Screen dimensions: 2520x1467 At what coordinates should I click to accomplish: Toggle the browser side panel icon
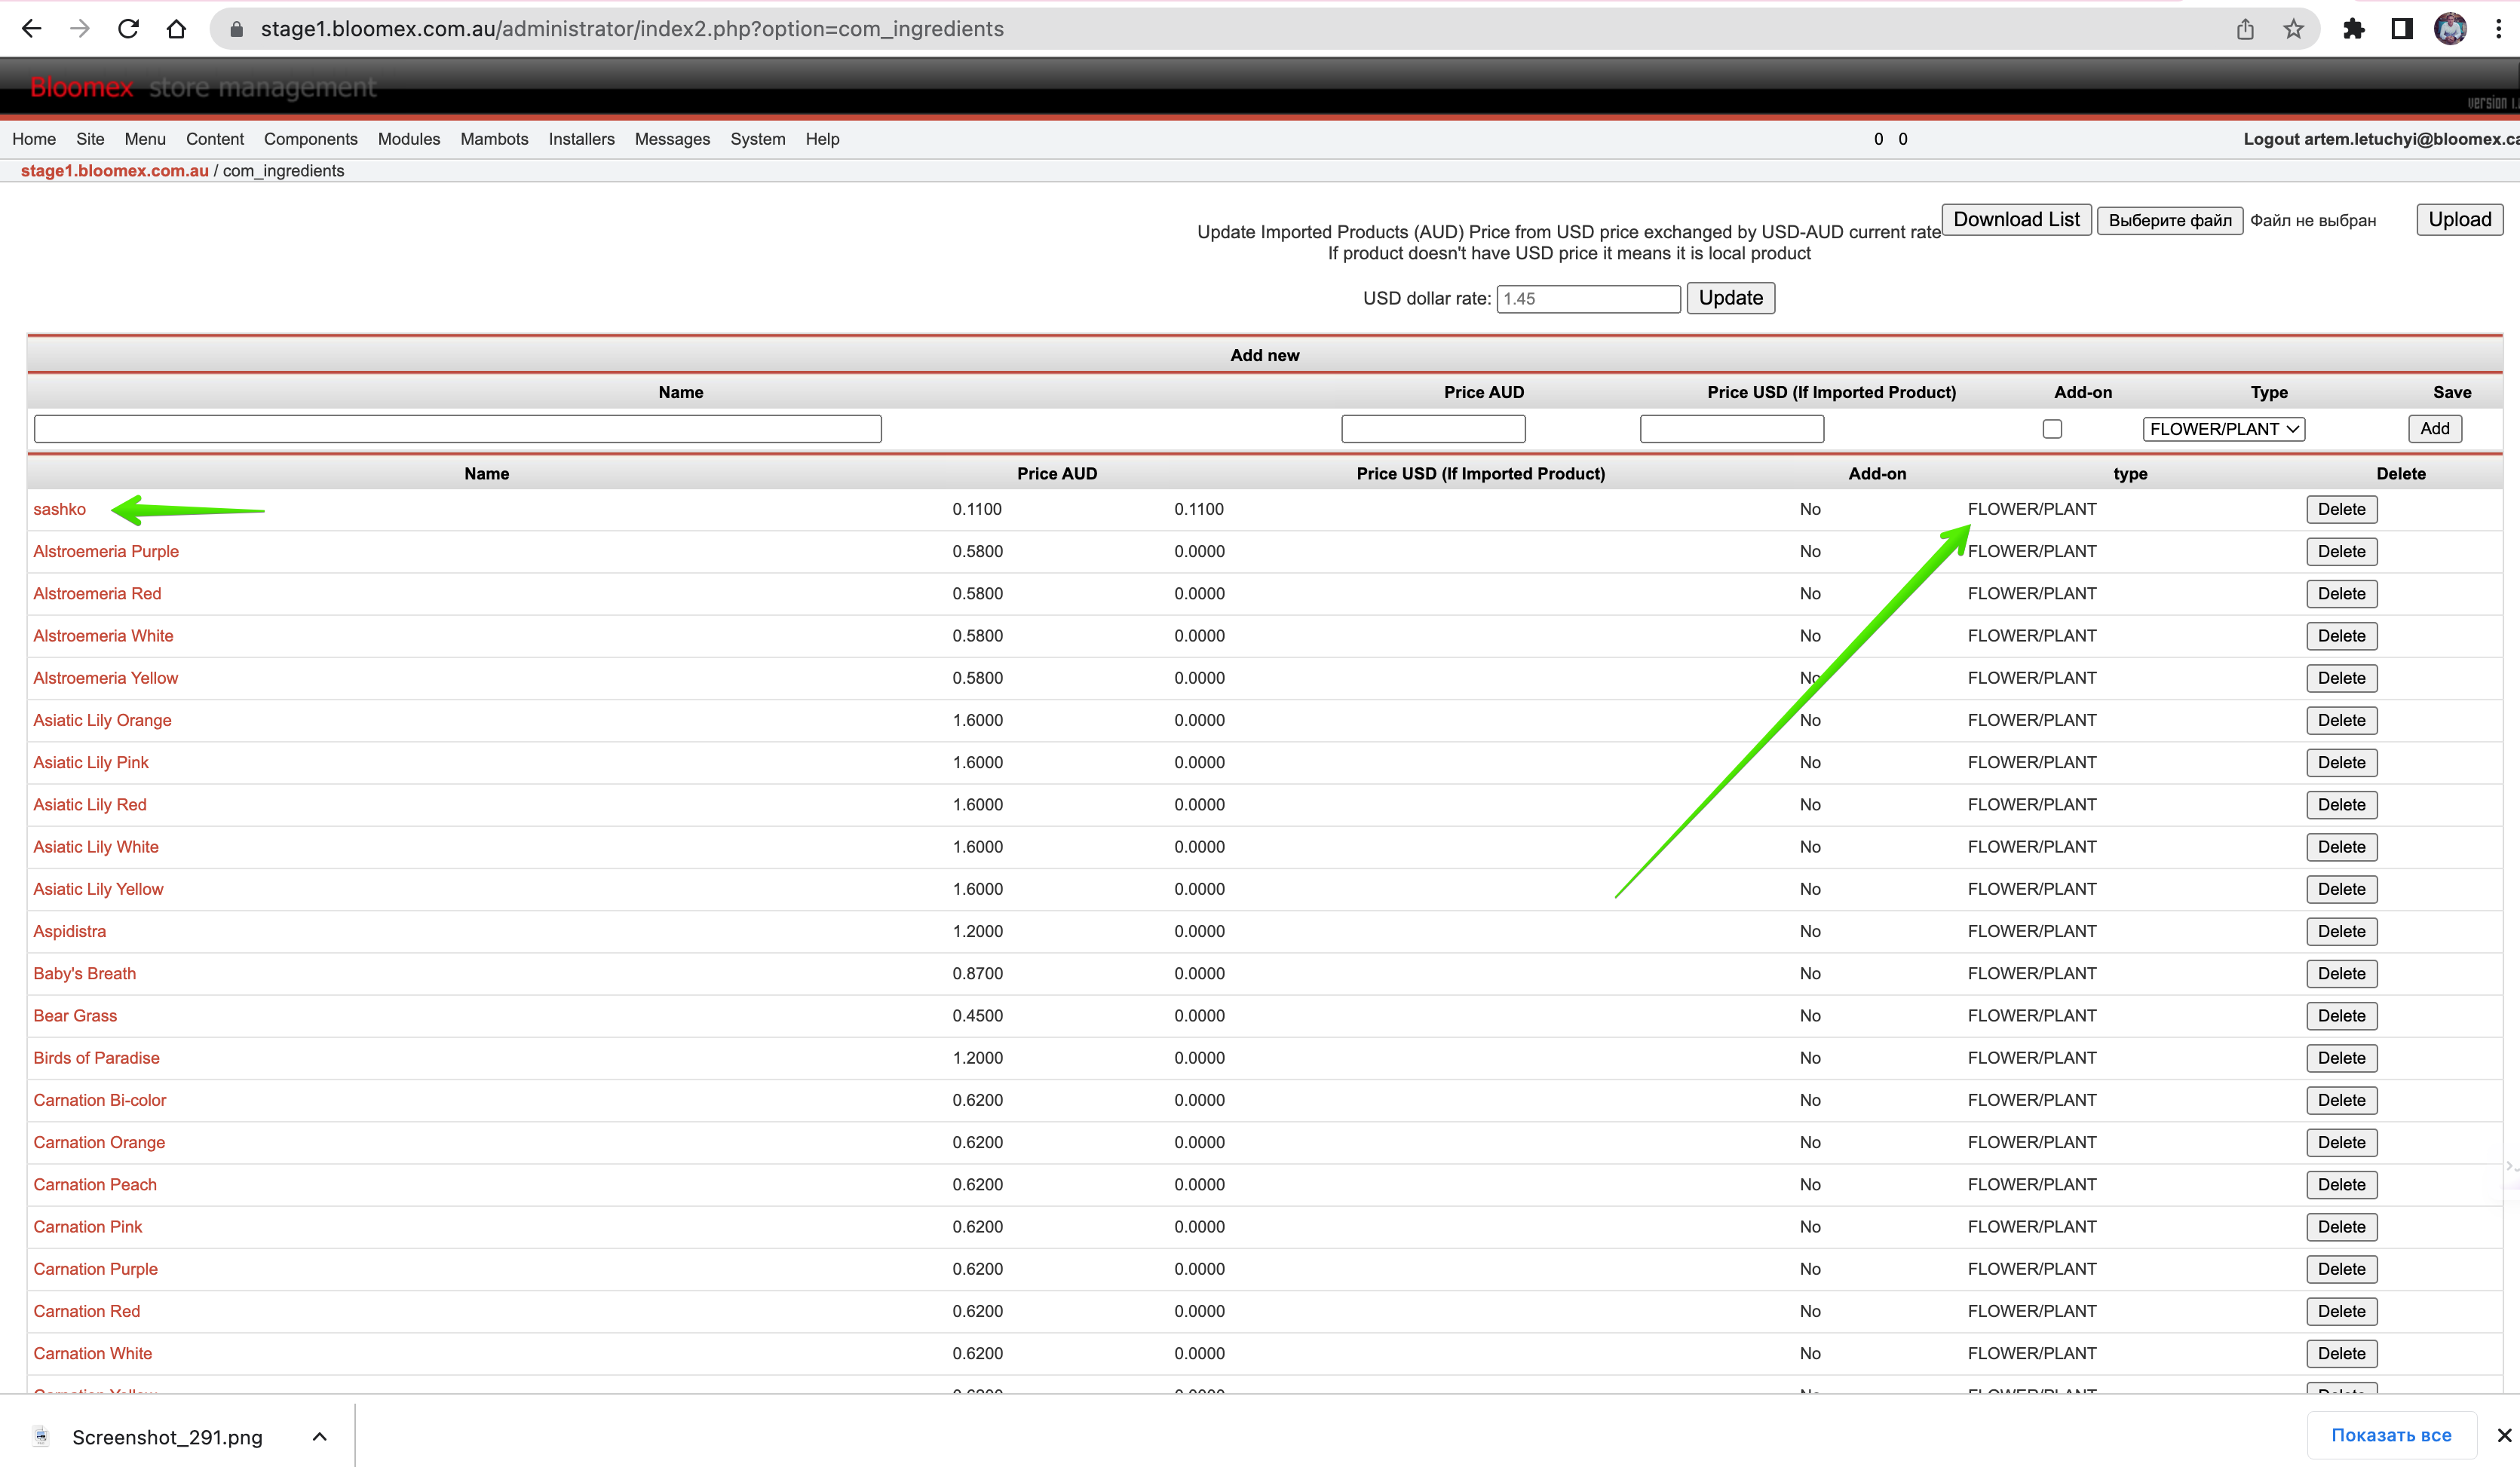click(x=2402, y=29)
